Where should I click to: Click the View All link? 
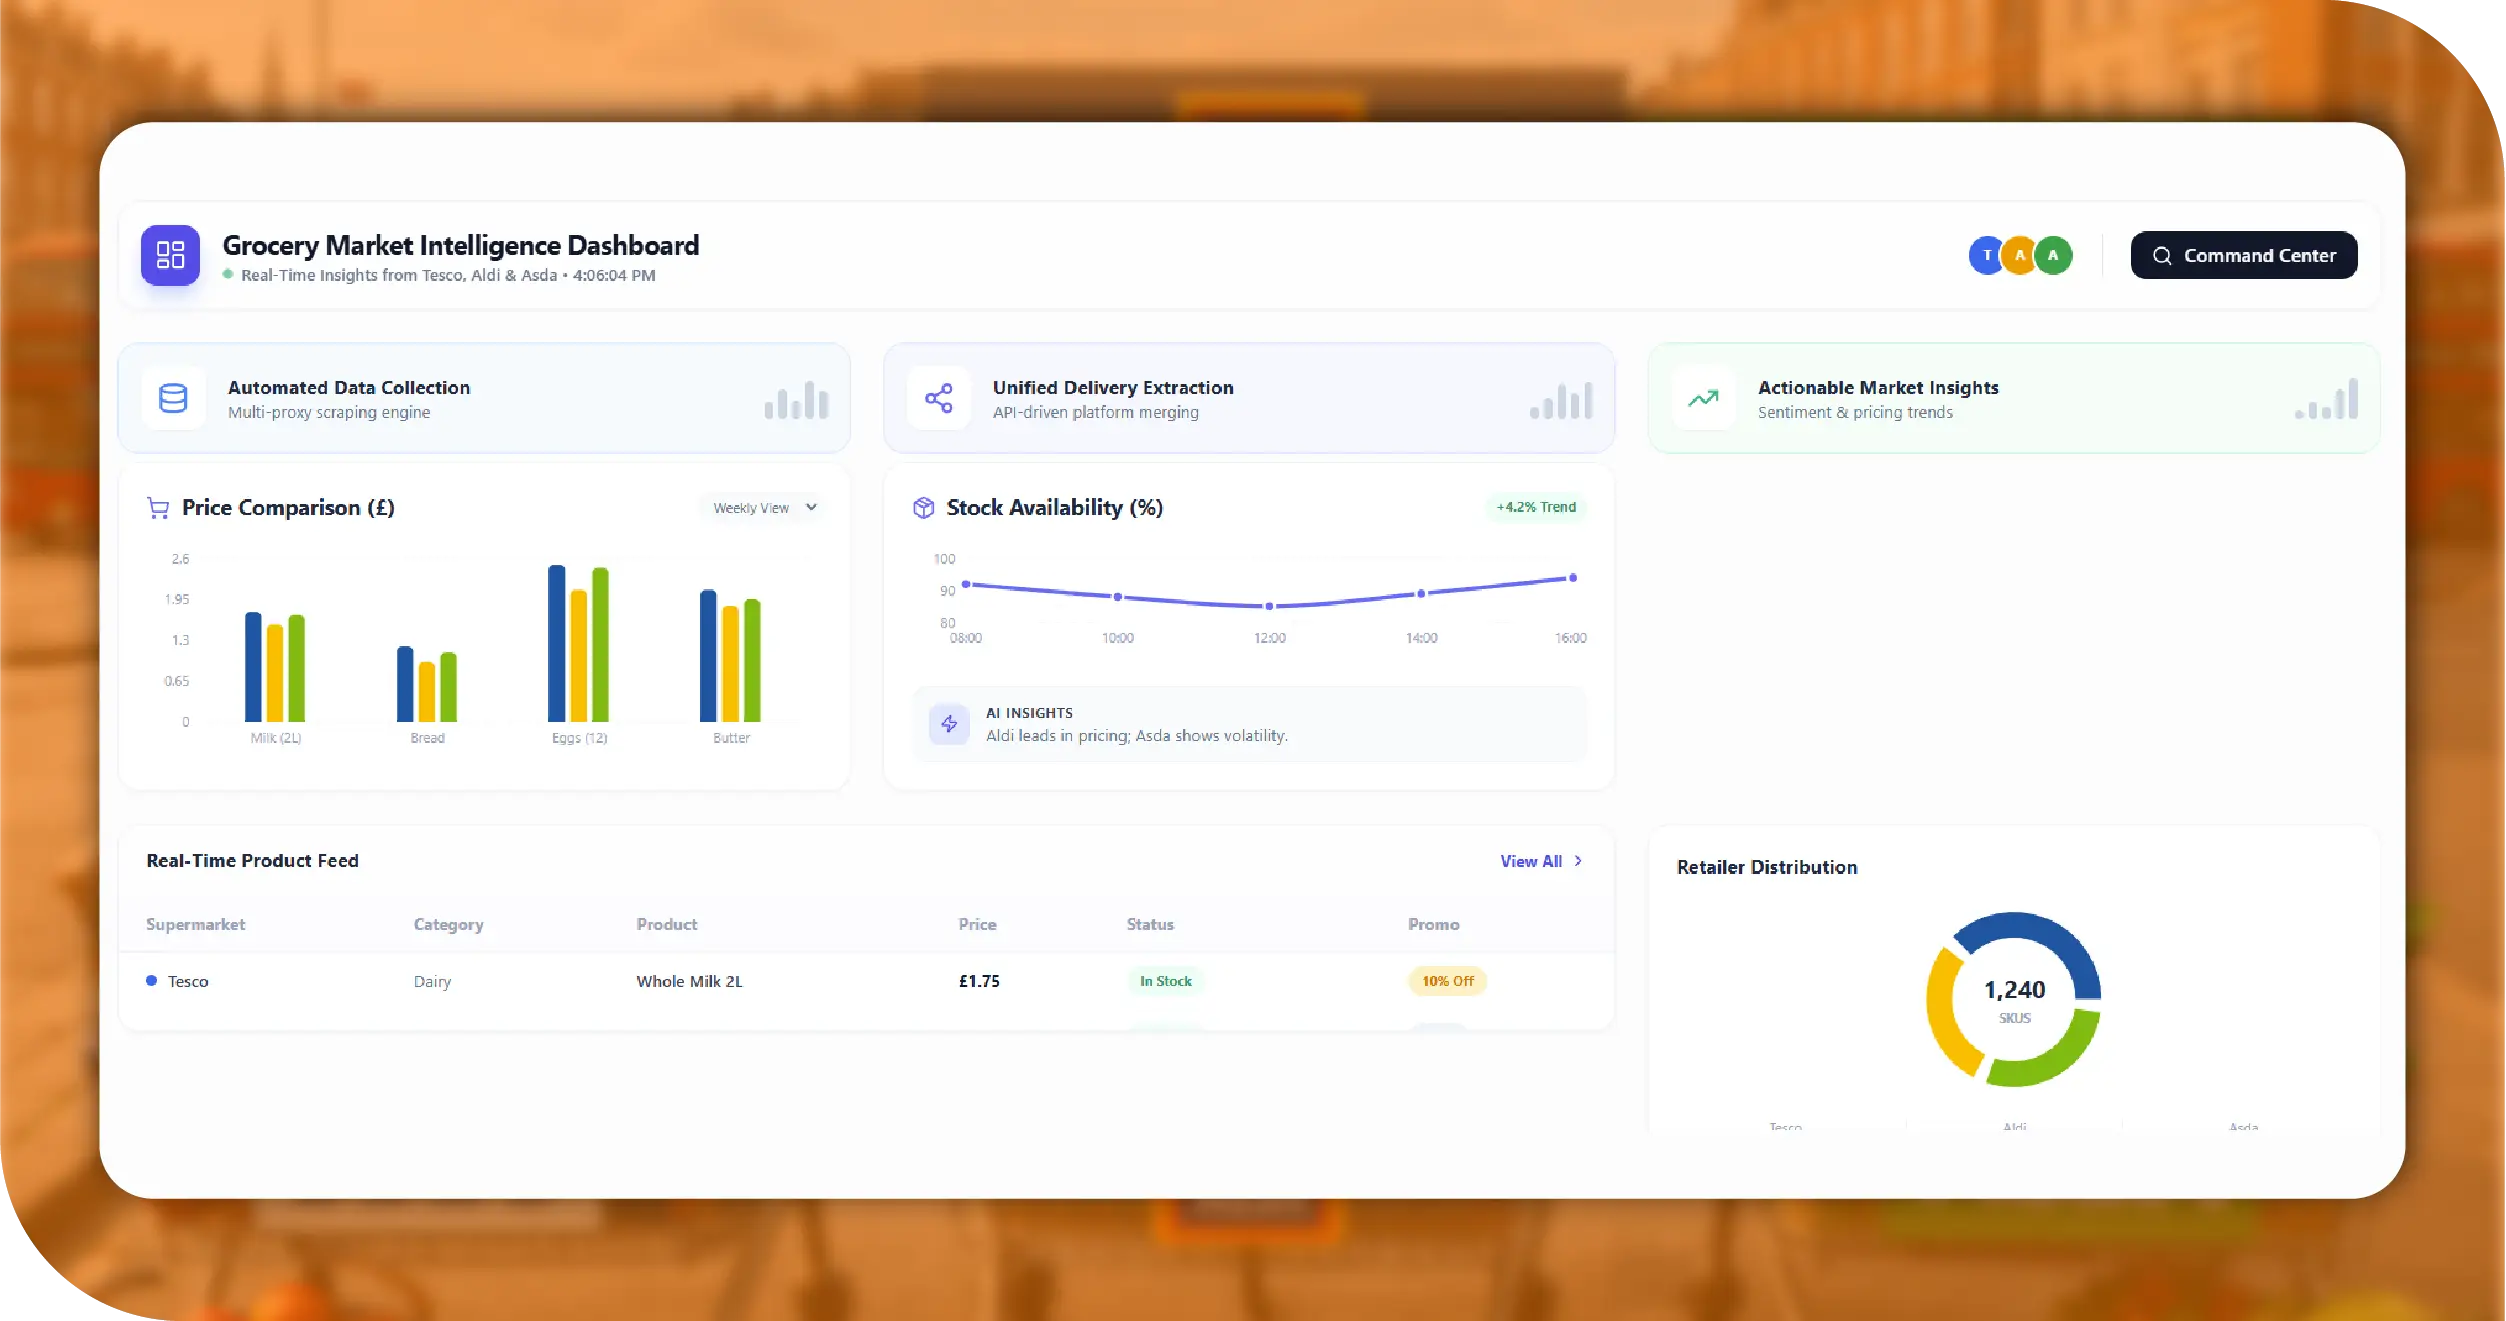(x=1530, y=861)
